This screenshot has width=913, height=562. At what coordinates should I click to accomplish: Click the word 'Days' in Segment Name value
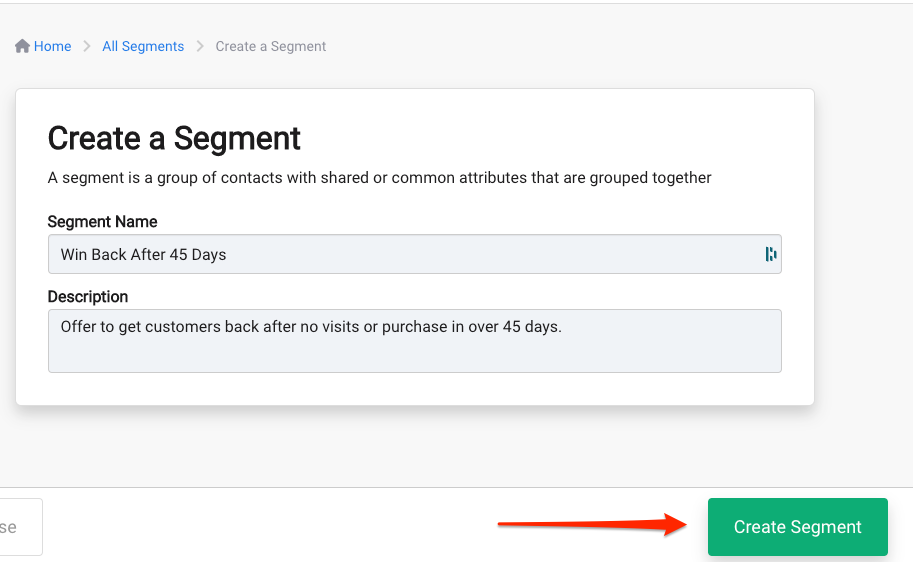click(x=208, y=255)
